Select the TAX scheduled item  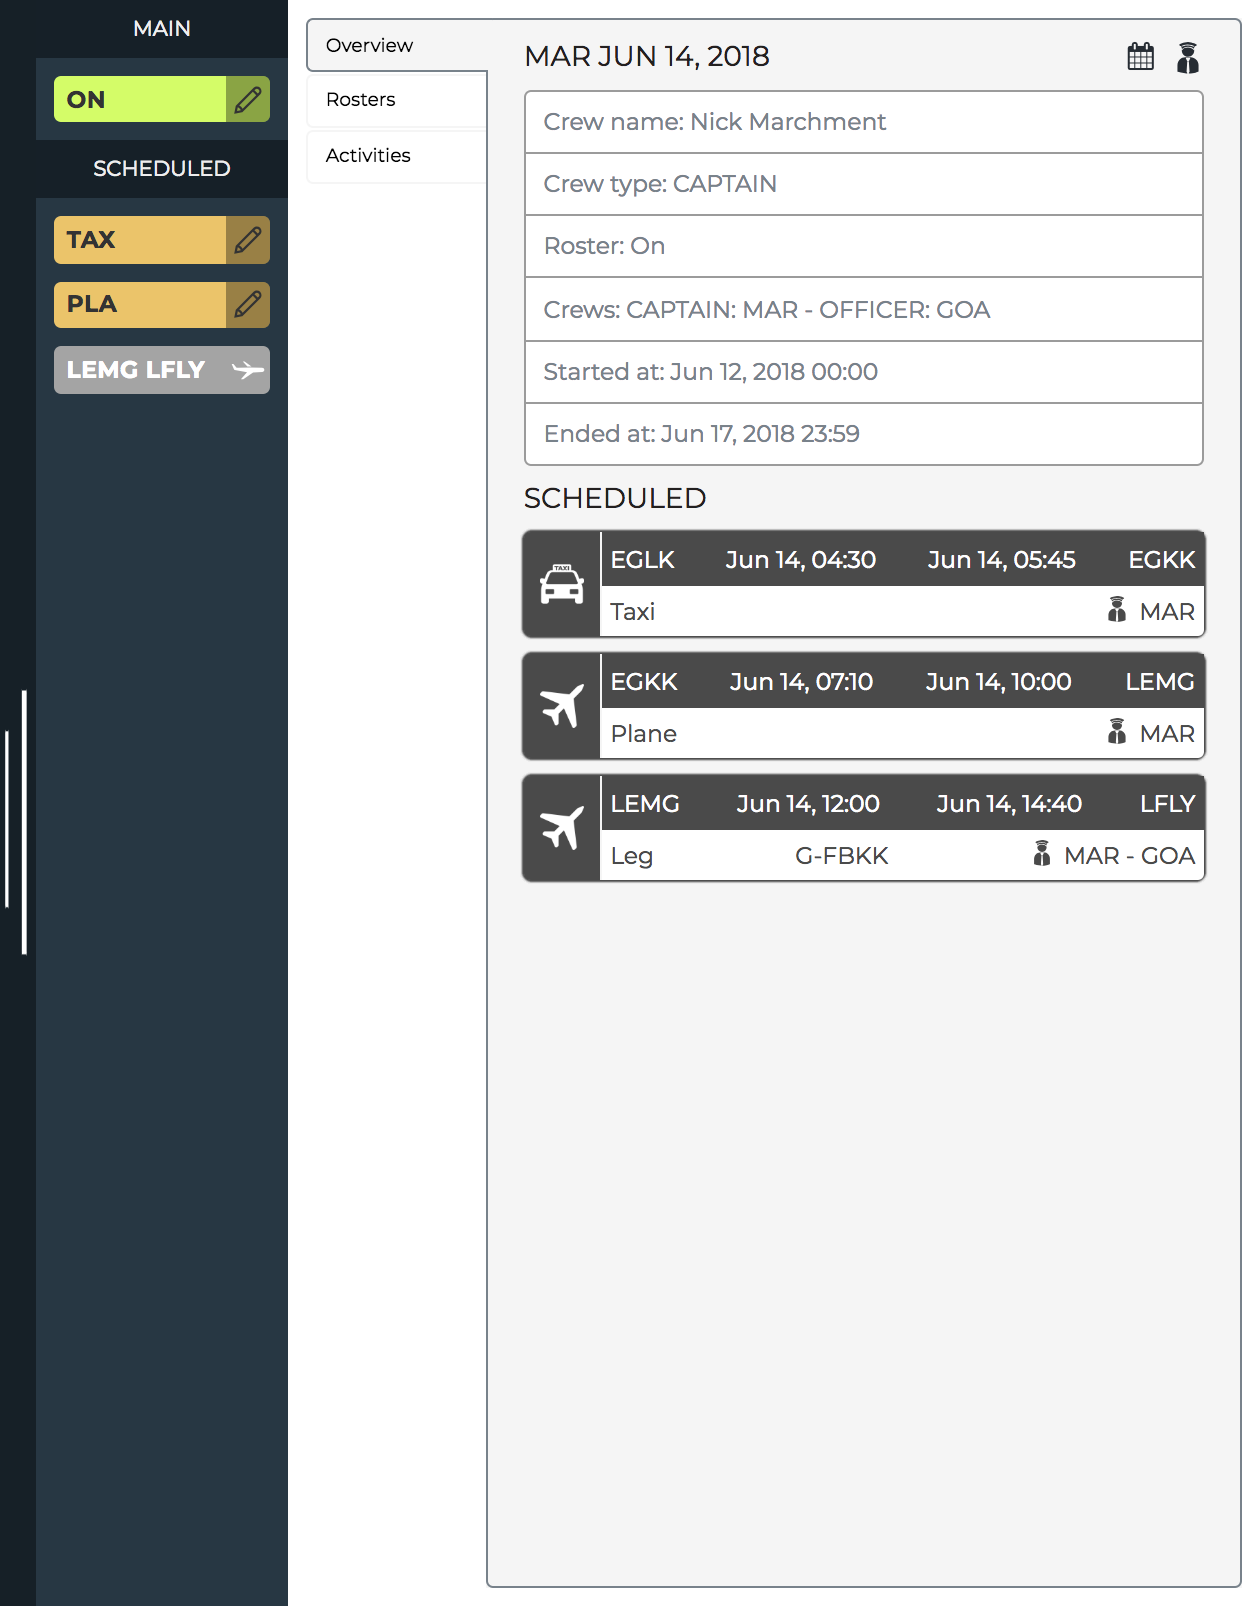pyautogui.click(x=140, y=240)
